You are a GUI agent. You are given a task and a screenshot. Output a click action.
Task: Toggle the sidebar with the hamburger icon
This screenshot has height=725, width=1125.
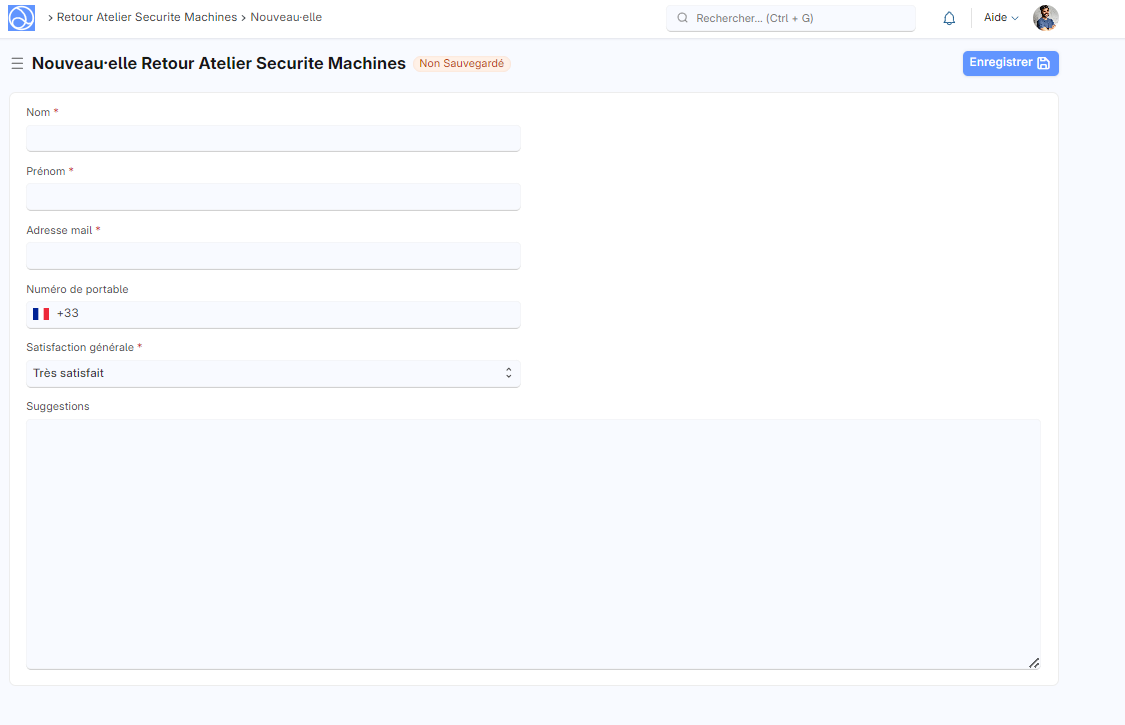click(x=17, y=64)
